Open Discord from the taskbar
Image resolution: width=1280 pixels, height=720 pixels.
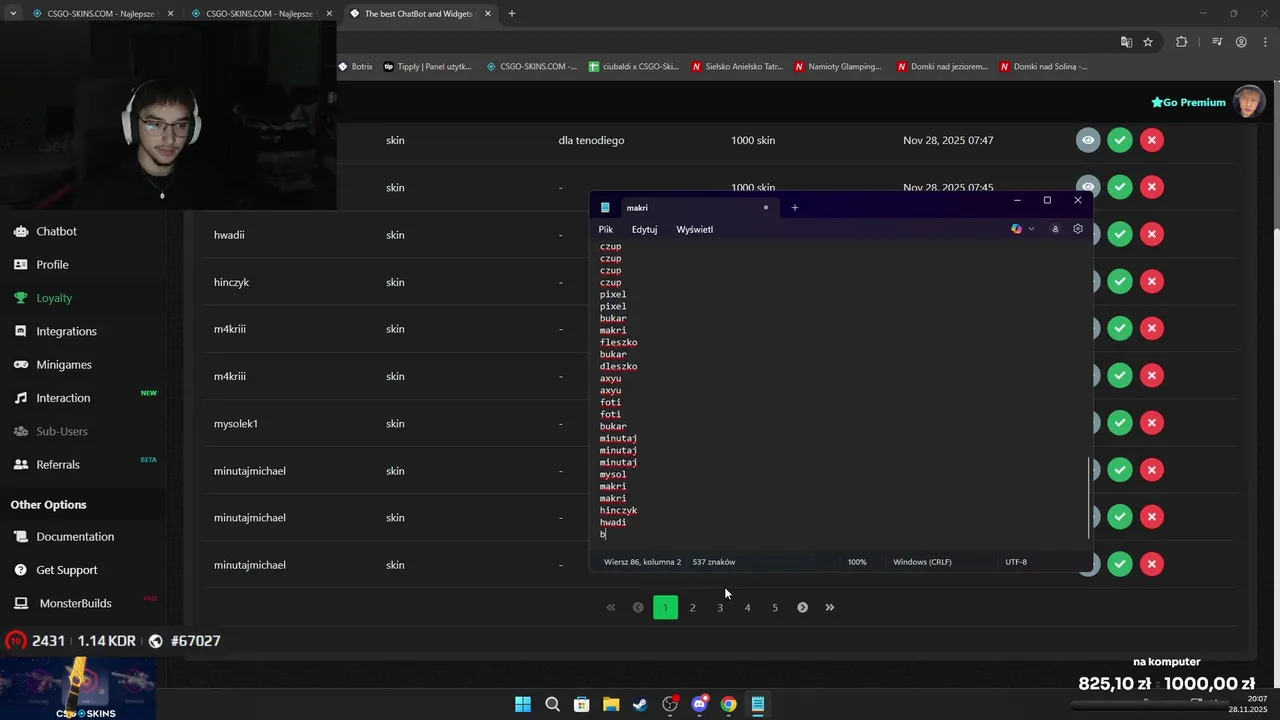pos(699,704)
